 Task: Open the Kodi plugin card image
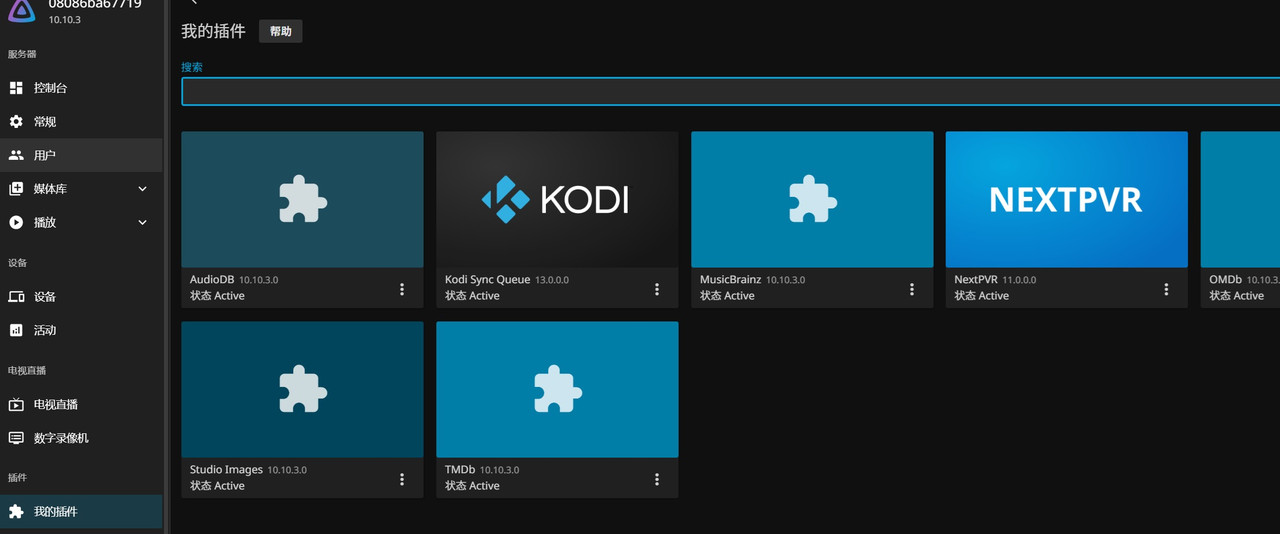pos(557,200)
